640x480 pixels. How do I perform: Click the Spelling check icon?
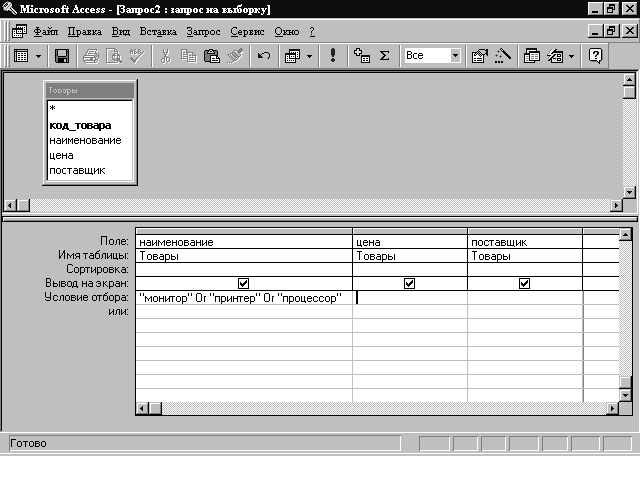pyautogui.click(x=137, y=56)
